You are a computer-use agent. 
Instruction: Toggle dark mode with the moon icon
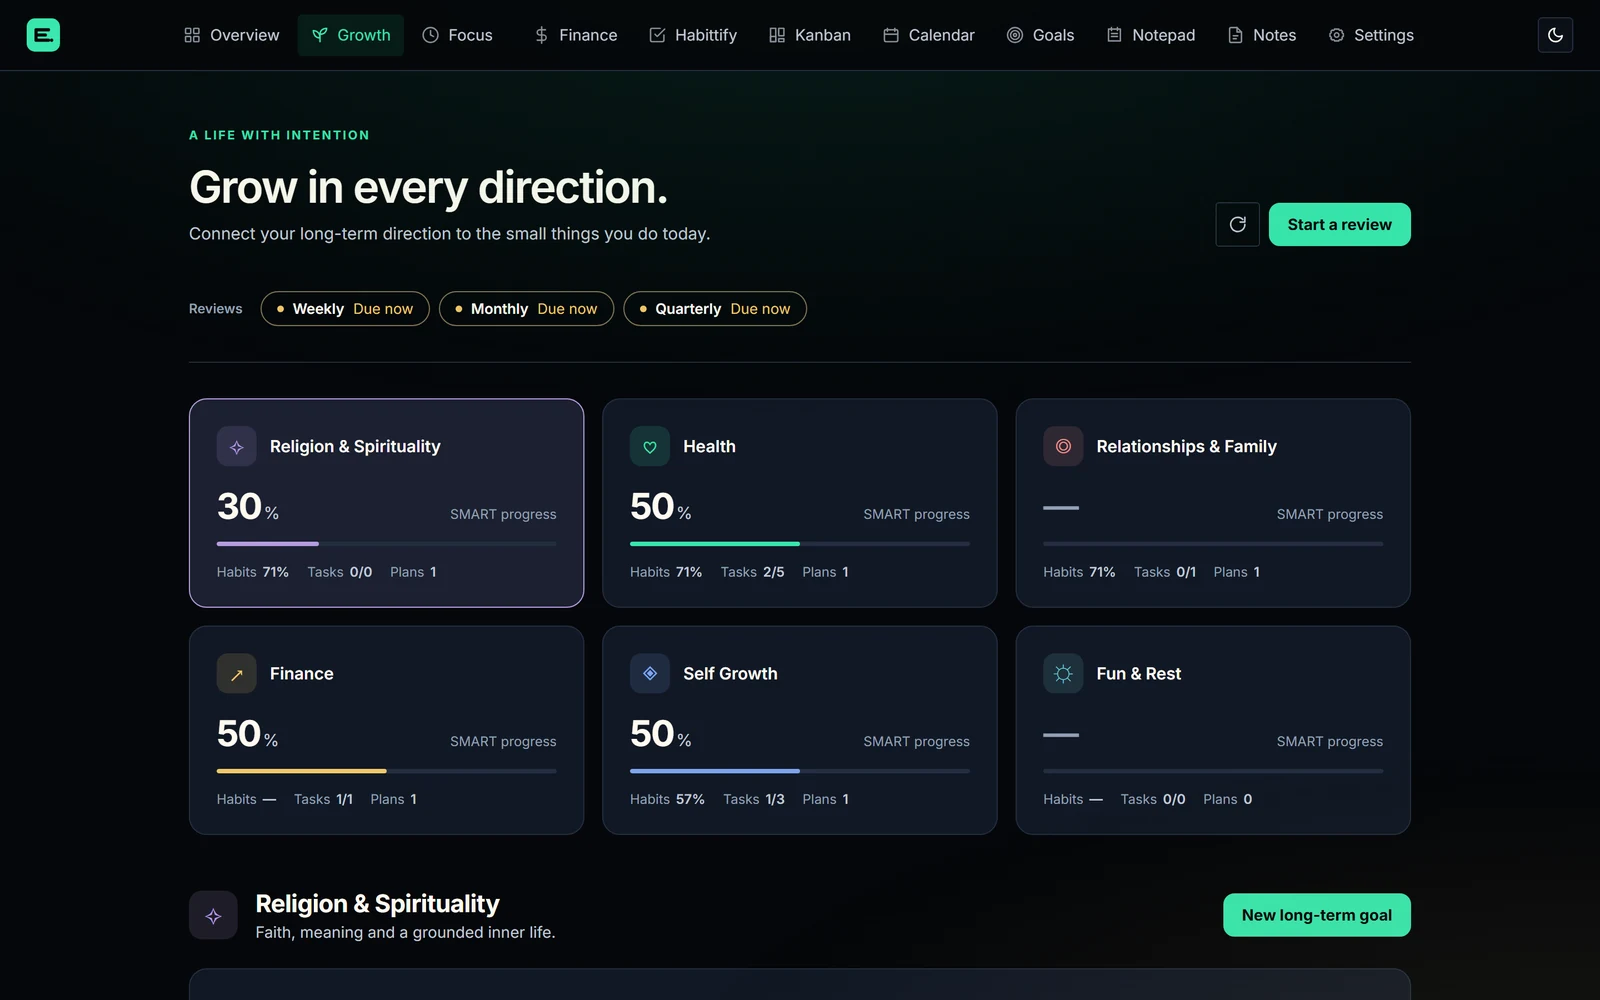[x=1555, y=35]
